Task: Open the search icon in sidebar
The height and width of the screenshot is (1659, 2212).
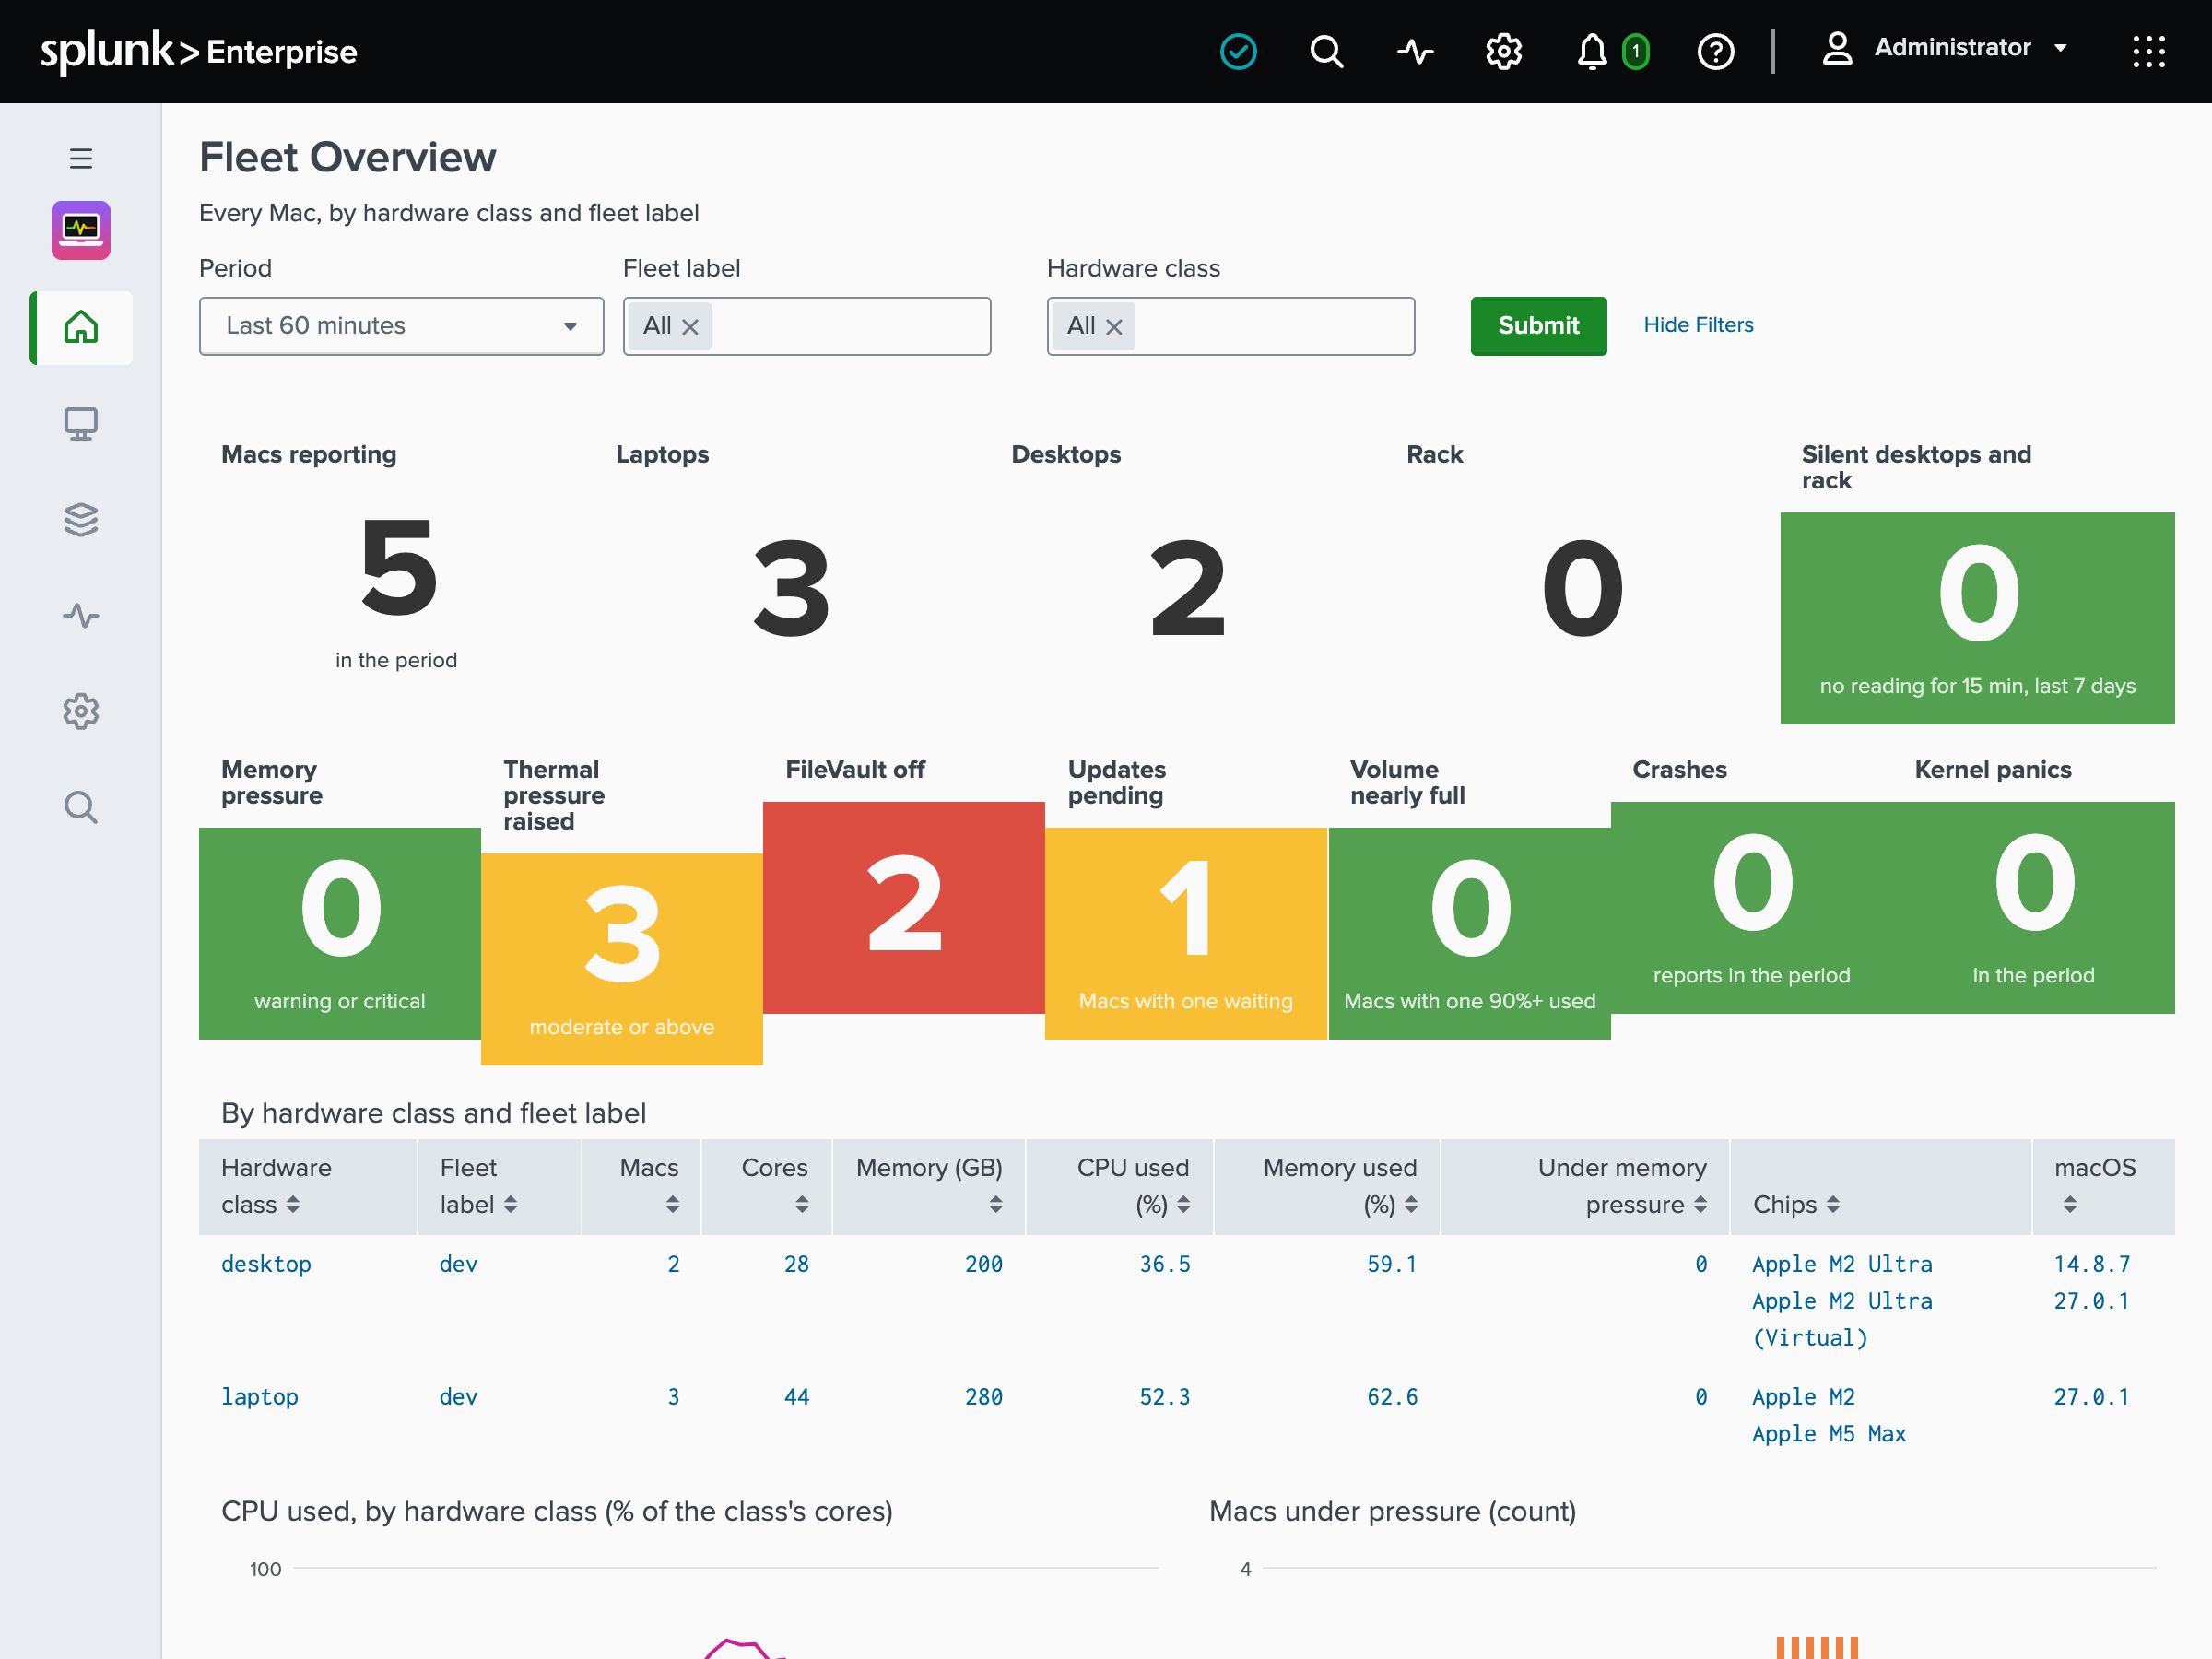Action: click(x=81, y=807)
